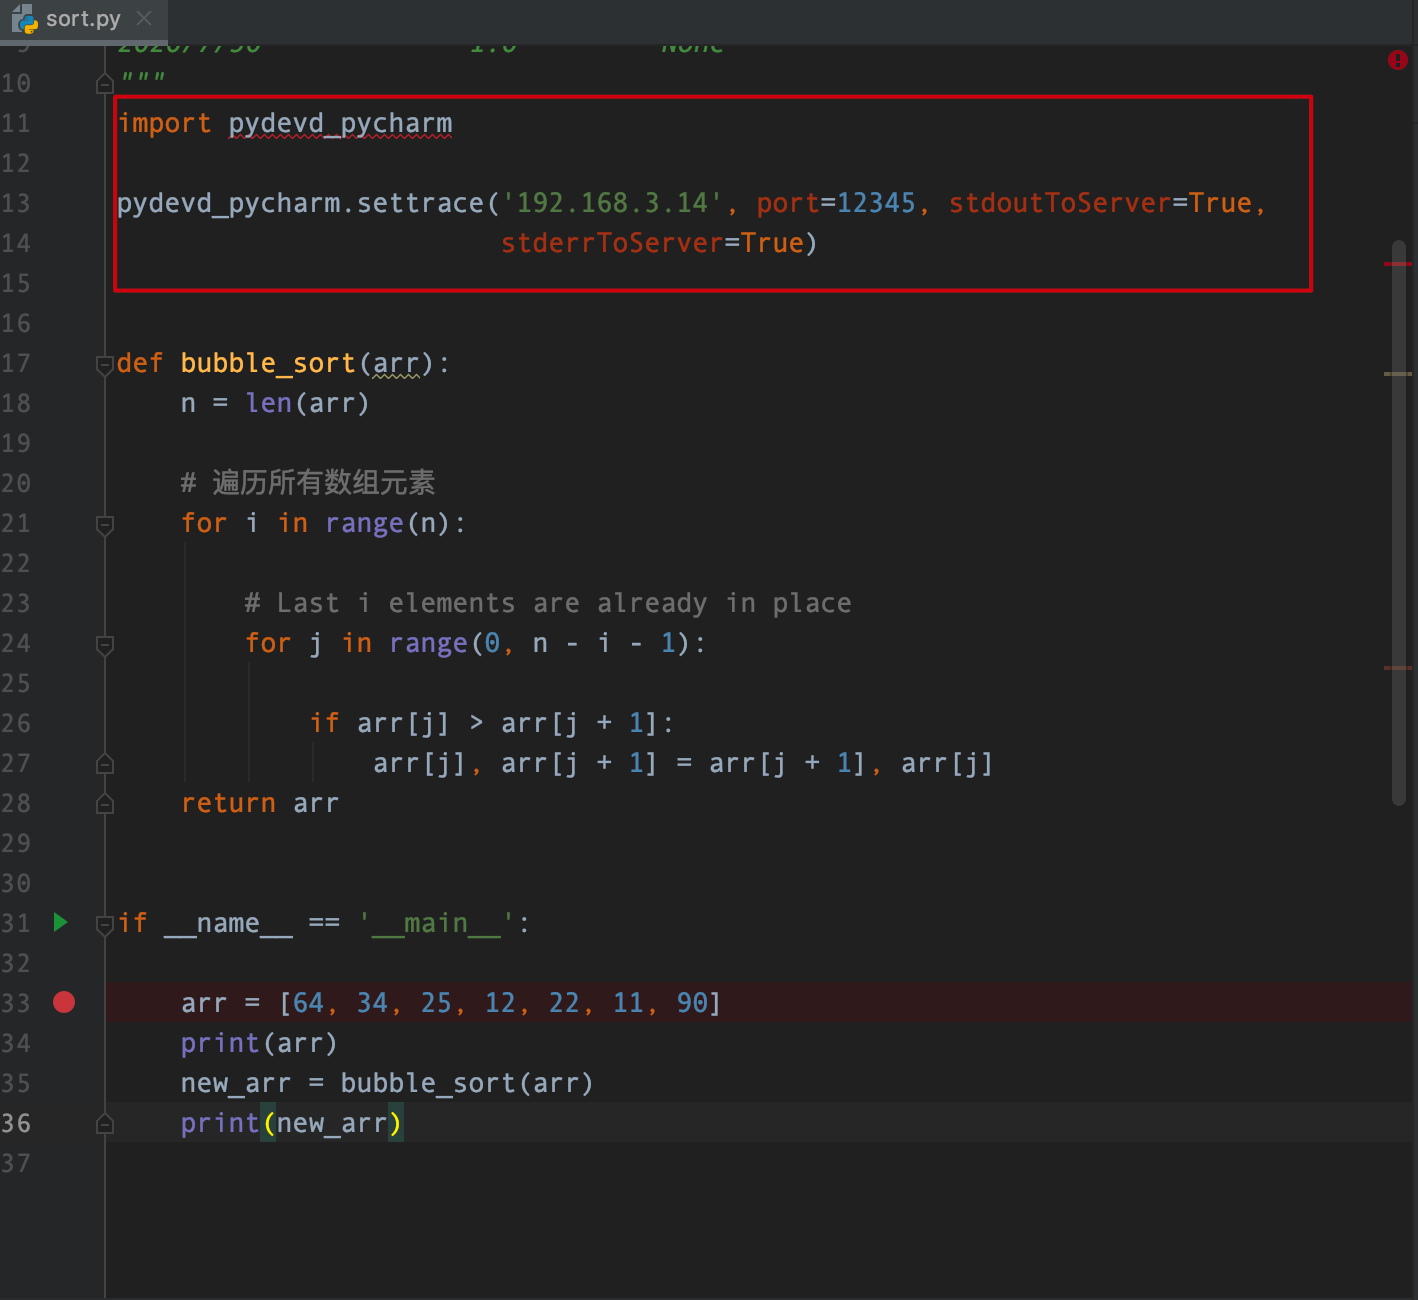Open the red error indicator in the top-right corner
The width and height of the screenshot is (1418, 1300).
click(x=1398, y=60)
